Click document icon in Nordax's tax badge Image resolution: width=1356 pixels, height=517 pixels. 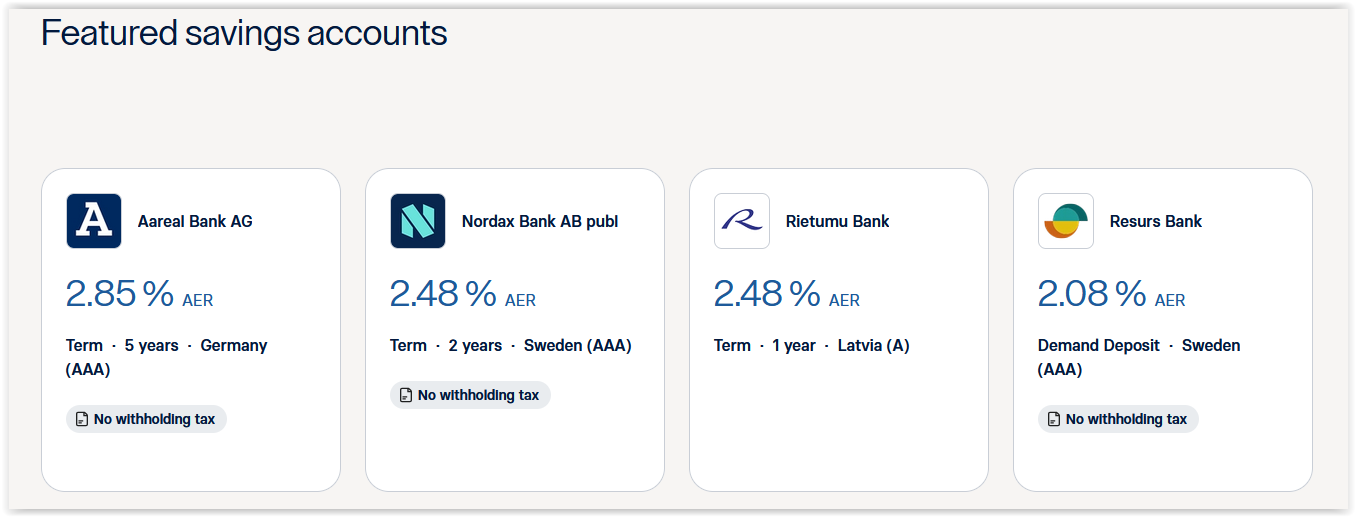(406, 396)
